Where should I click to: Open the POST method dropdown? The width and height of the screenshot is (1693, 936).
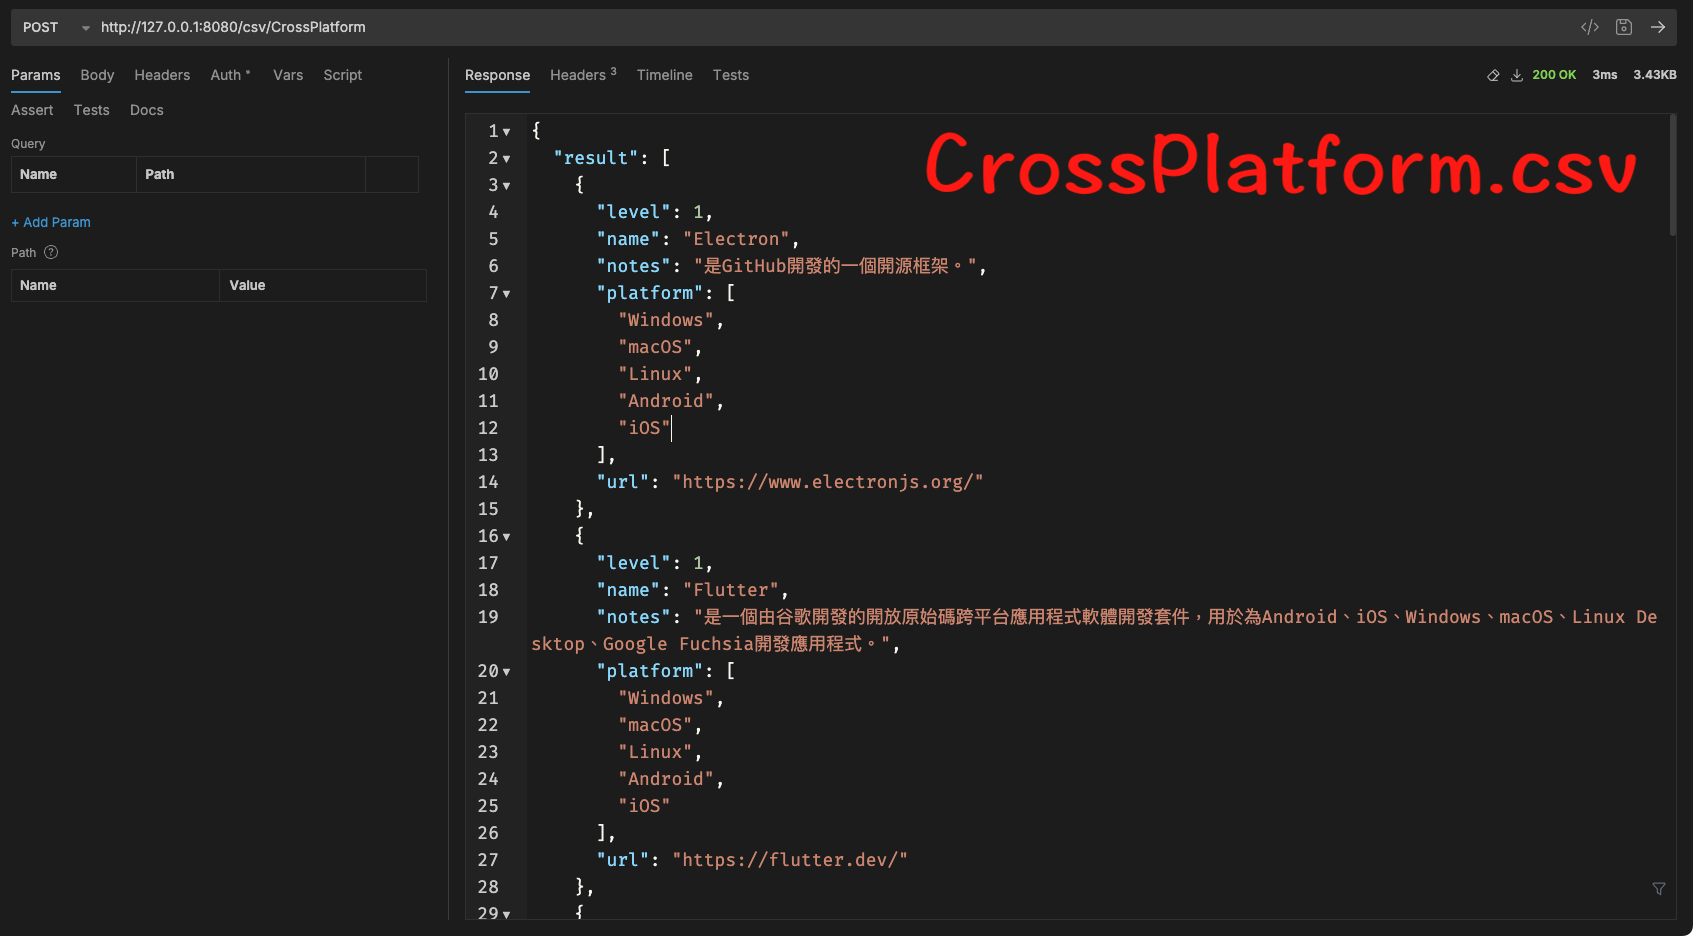(56, 27)
